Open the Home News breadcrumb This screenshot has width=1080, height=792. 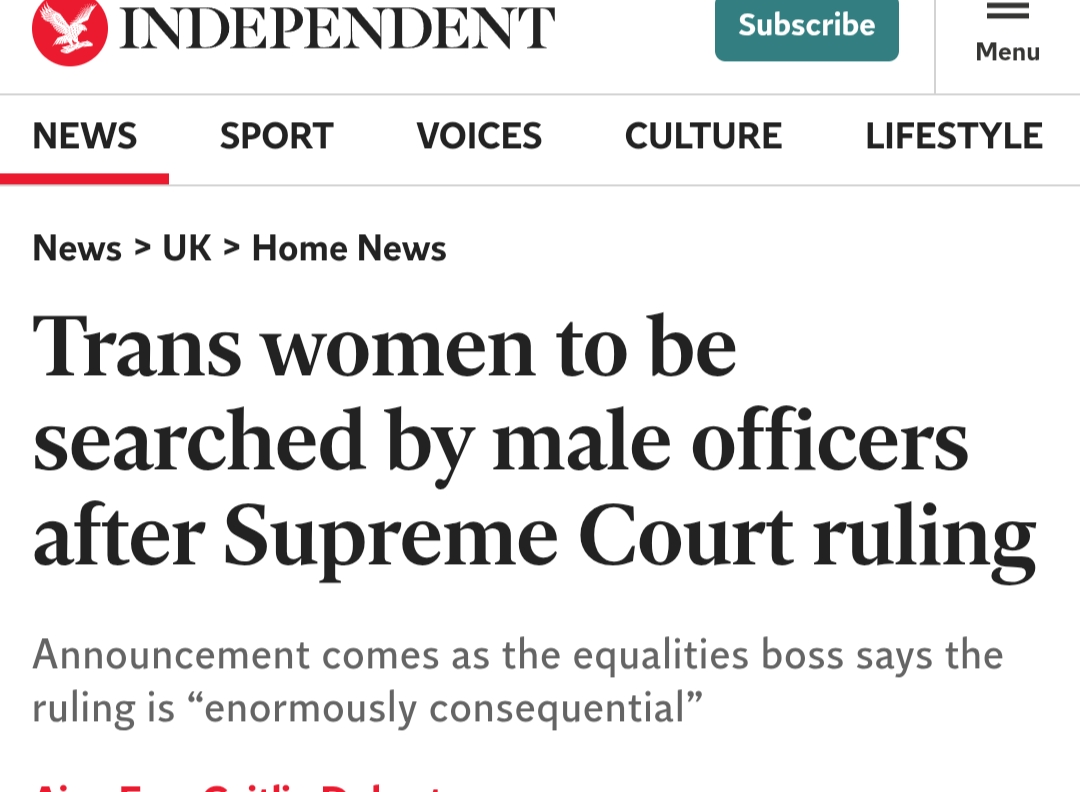click(x=349, y=247)
